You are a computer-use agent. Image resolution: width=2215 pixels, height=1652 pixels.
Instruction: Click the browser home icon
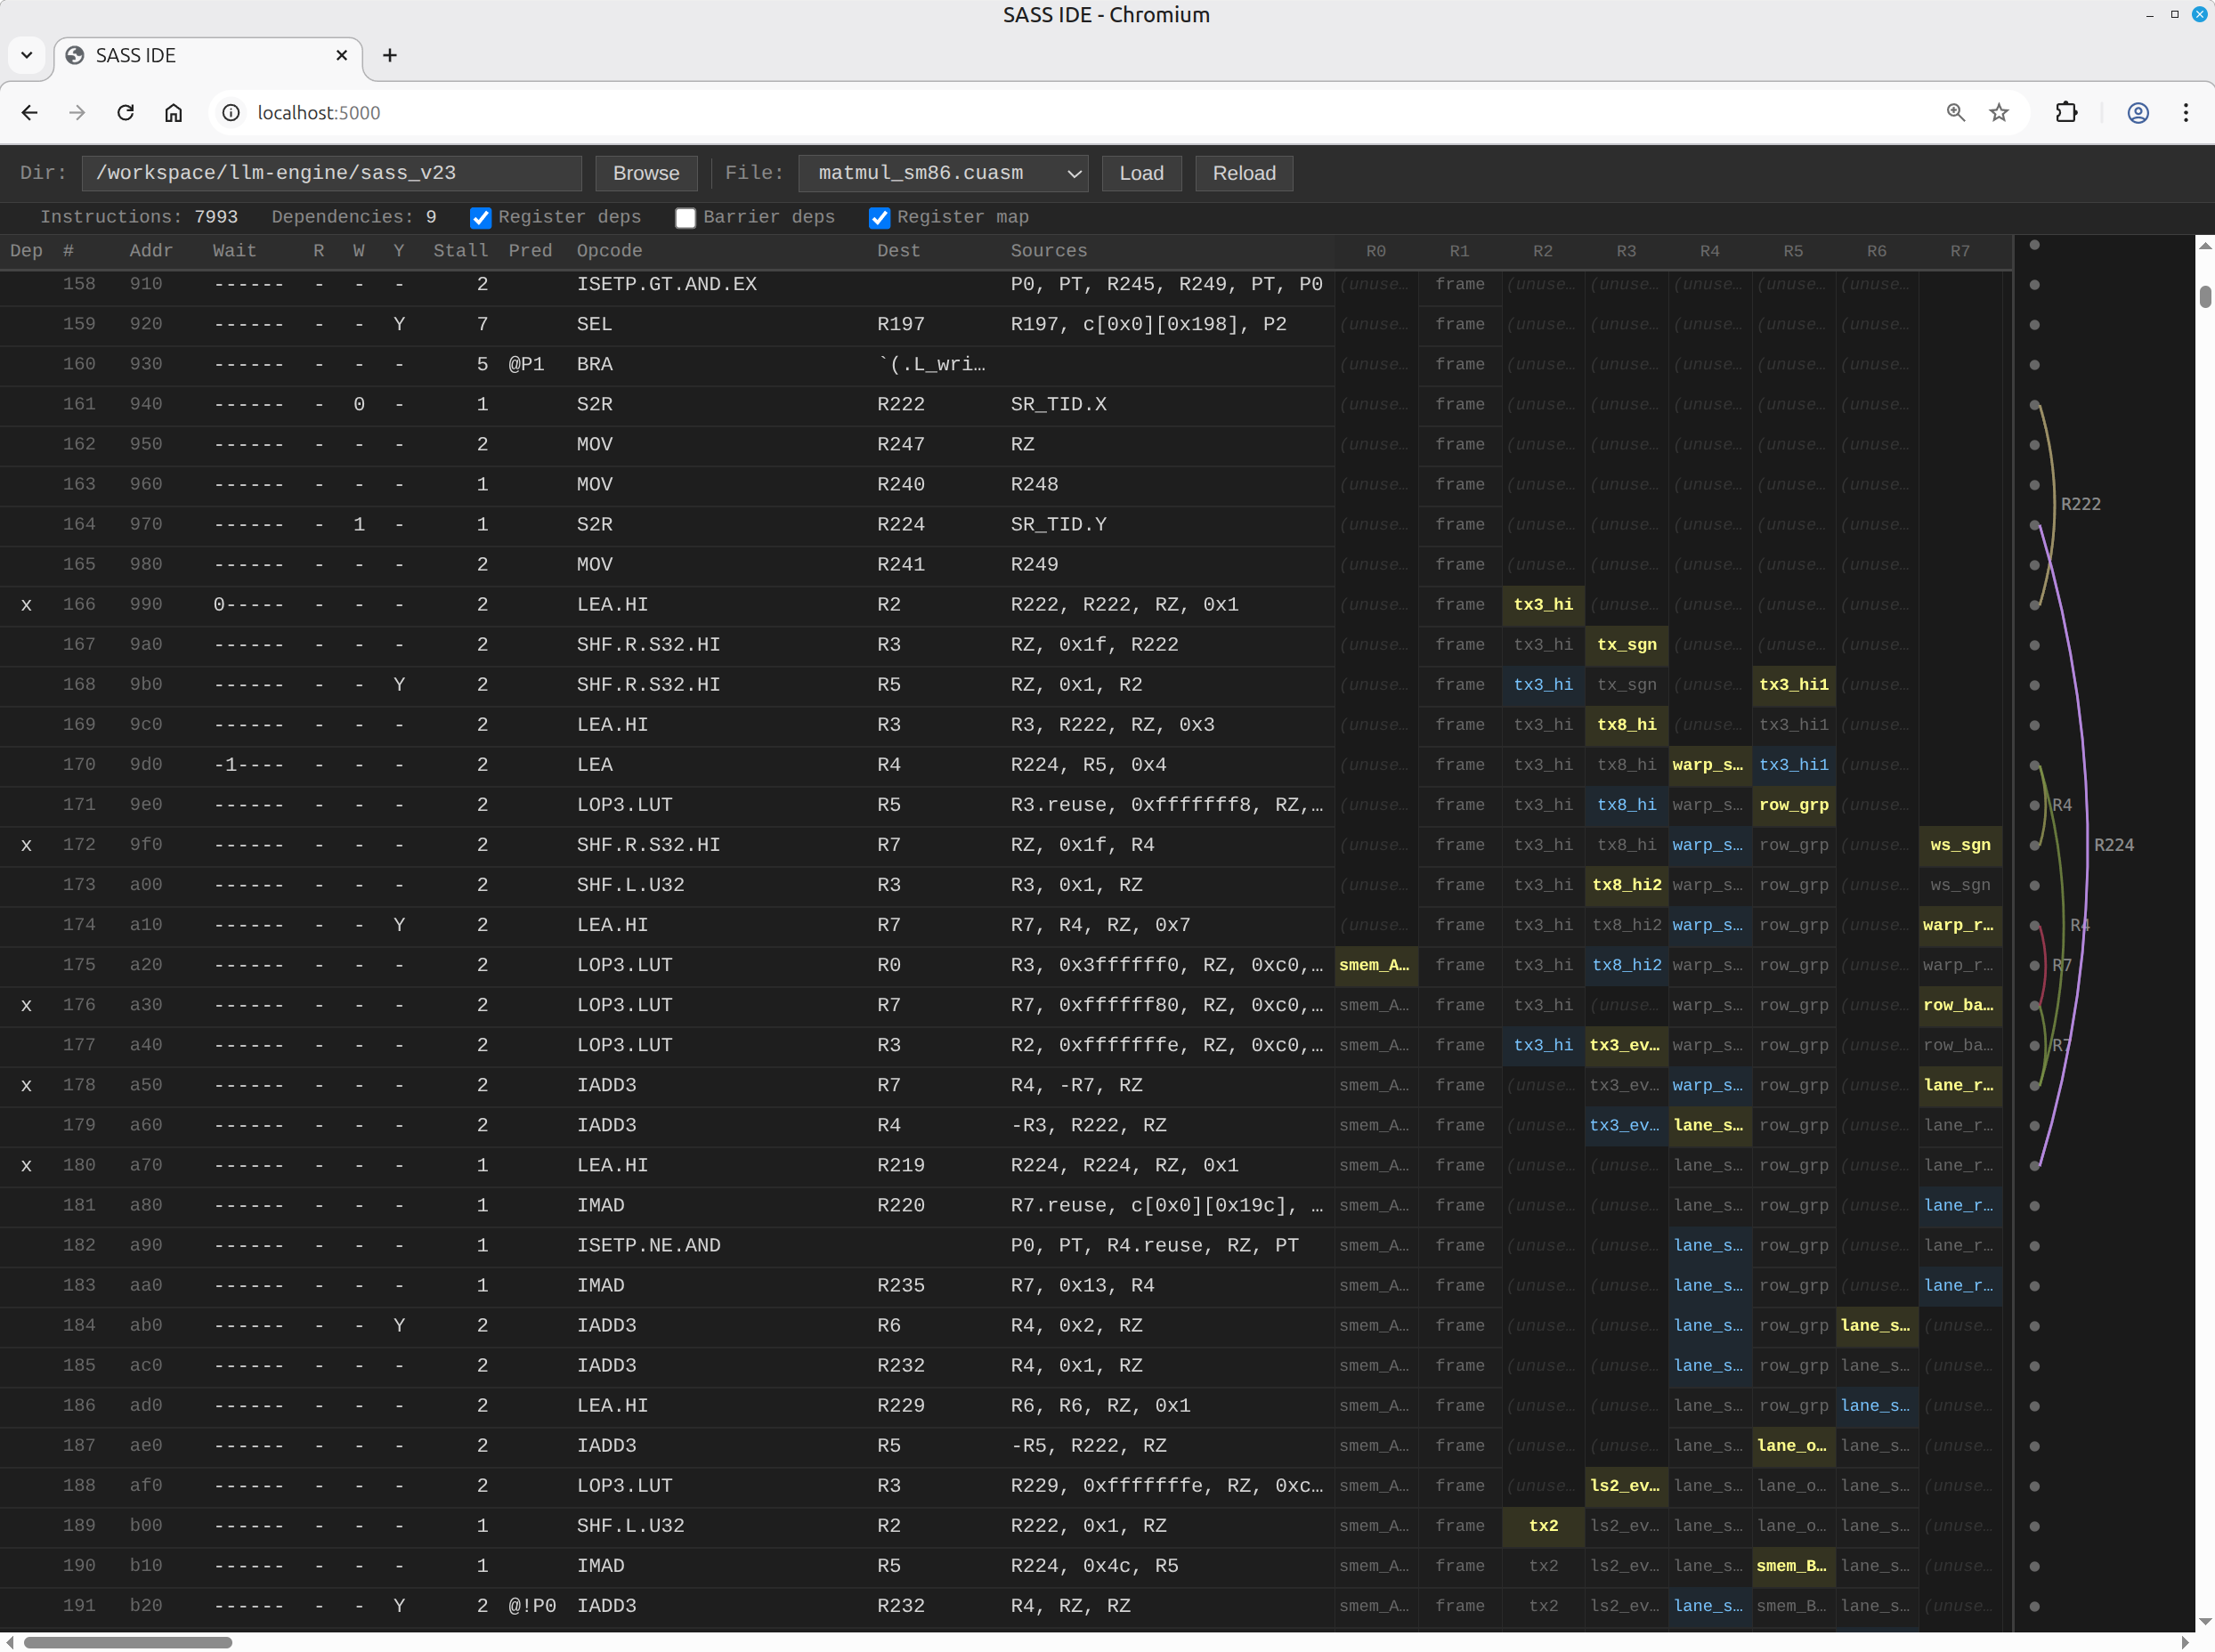point(173,112)
